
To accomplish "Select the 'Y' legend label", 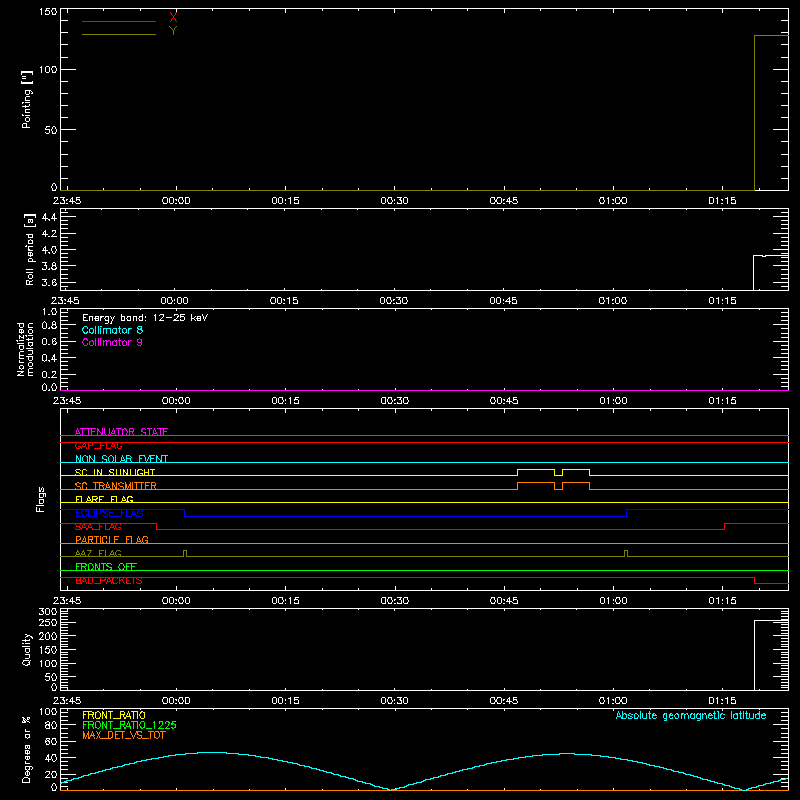I will tap(173, 30).
